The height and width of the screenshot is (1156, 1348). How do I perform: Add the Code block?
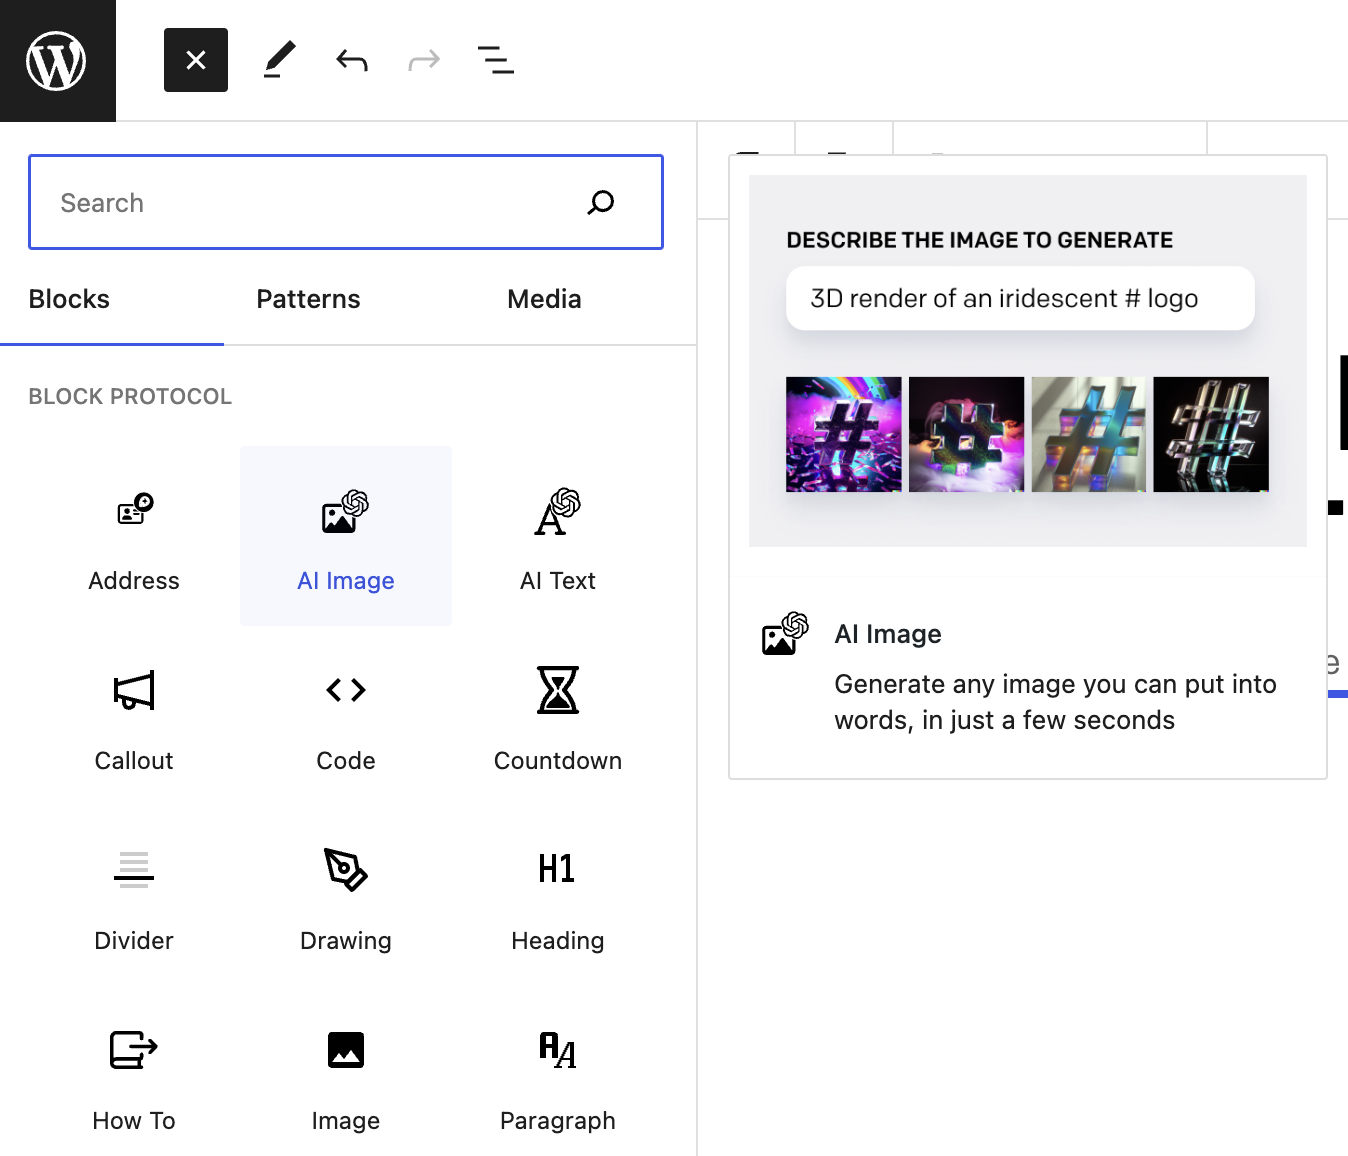tap(346, 717)
